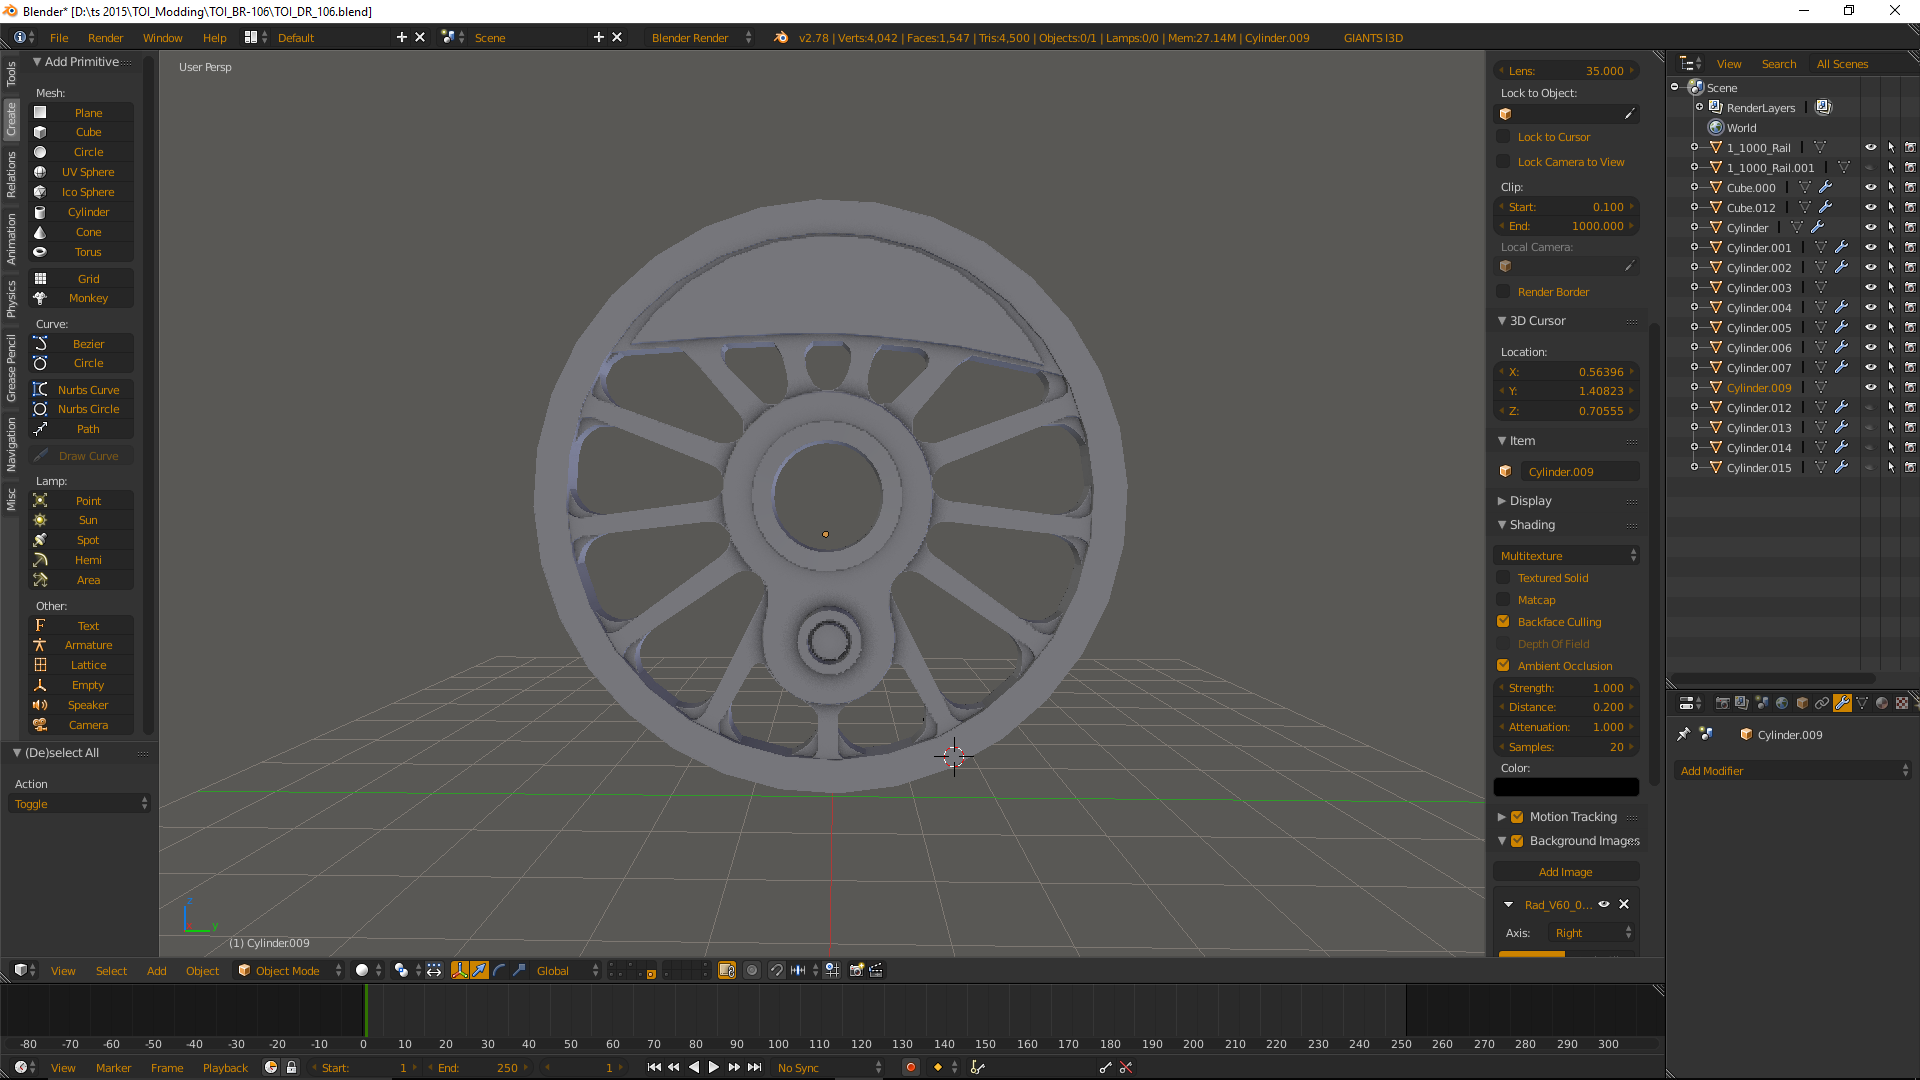Click the Render Border option
Viewport: 1920px width, 1080px height.
click(1553, 292)
